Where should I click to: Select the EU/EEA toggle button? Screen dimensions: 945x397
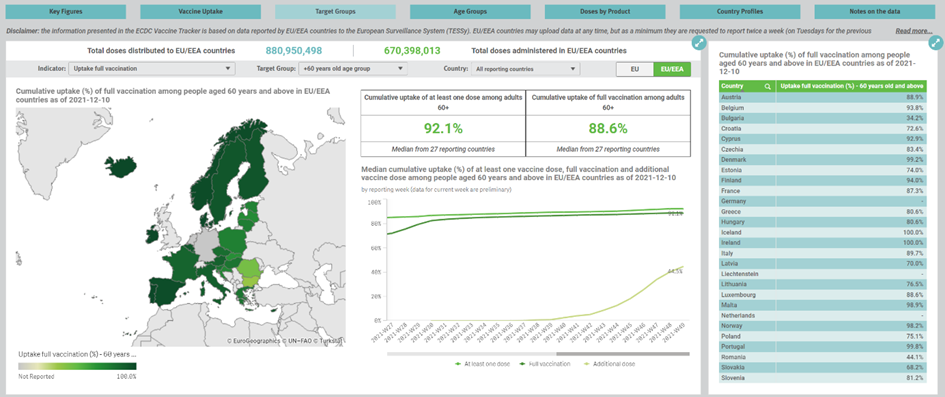672,69
